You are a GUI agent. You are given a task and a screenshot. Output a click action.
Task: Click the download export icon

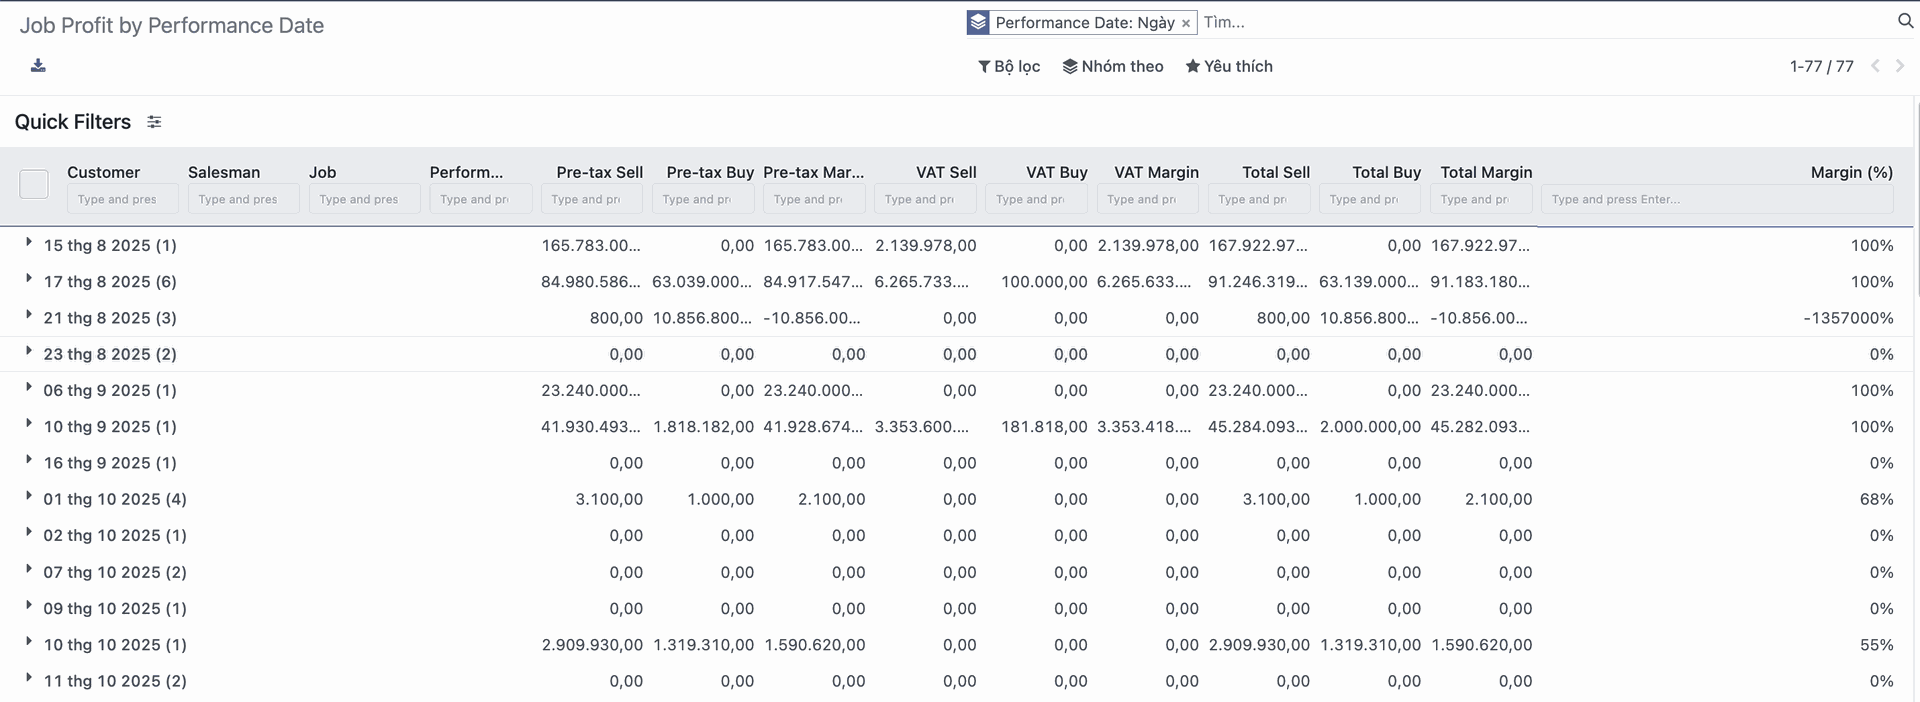click(x=38, y=66)
